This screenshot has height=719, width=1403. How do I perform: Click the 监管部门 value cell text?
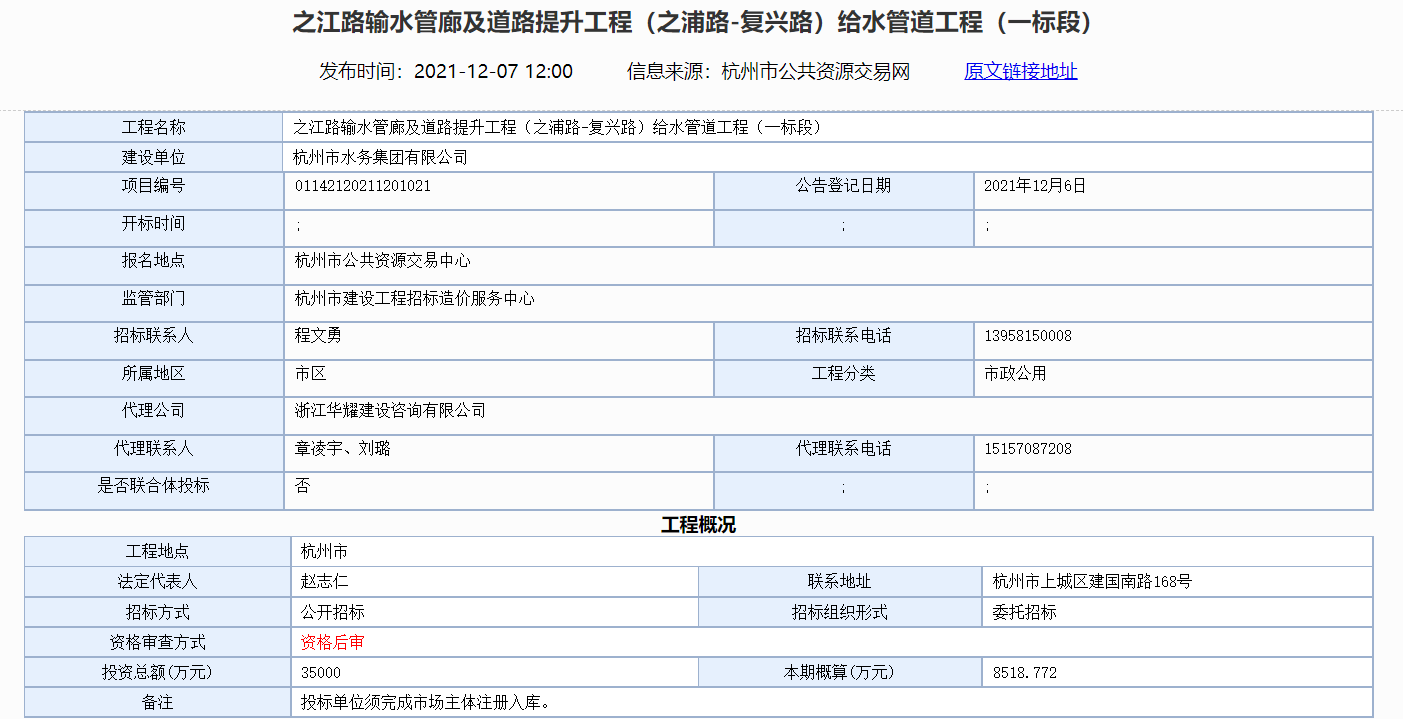point(414,299)
